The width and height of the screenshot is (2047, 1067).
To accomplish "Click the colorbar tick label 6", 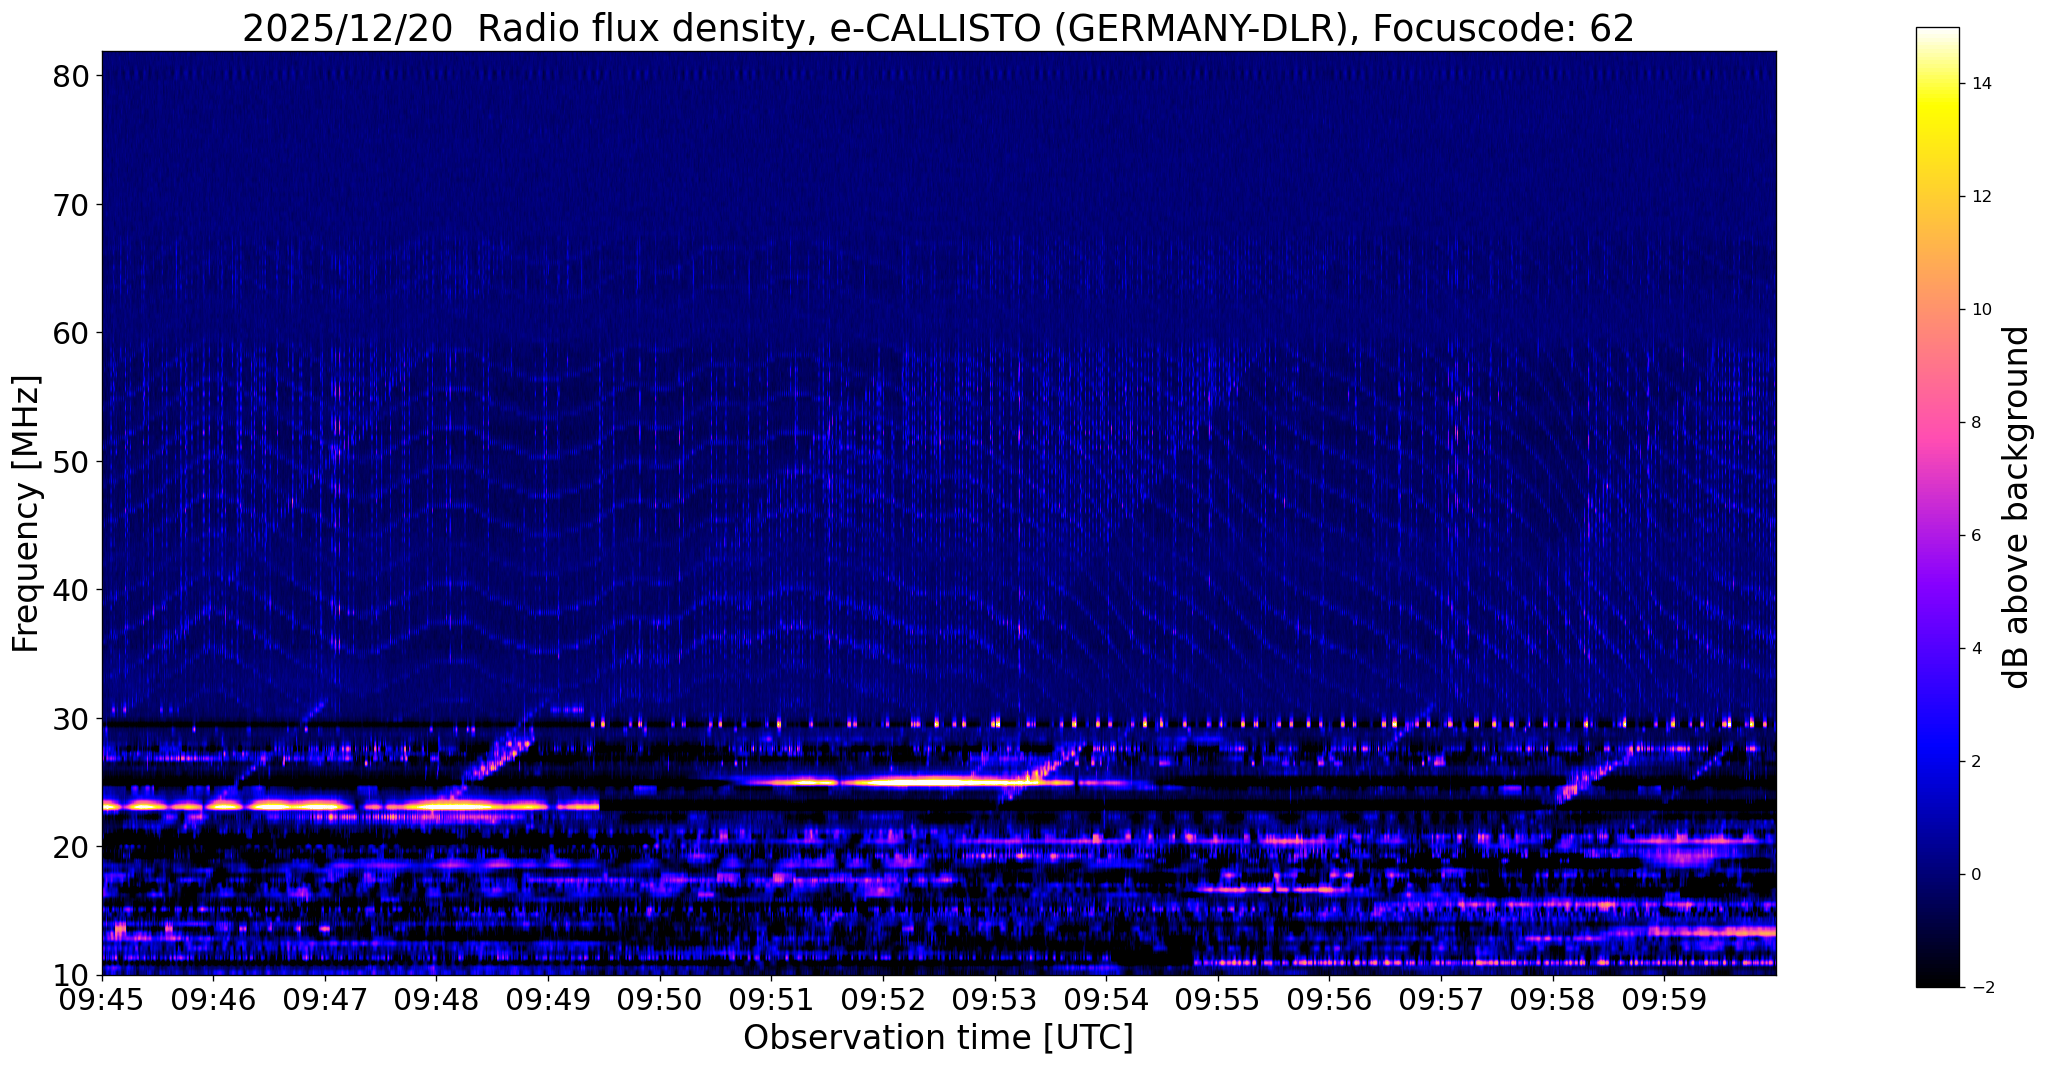I will click(1975, 536).
